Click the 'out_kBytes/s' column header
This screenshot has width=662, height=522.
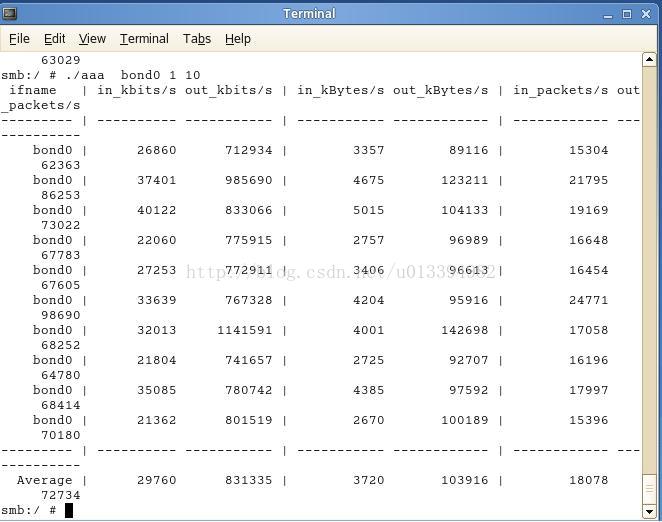tap(440, 90)
